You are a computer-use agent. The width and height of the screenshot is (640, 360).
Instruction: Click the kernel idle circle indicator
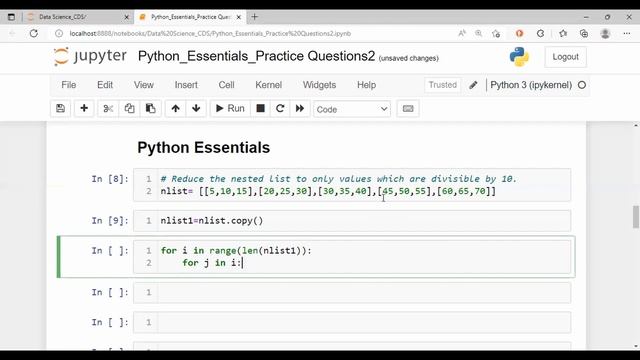click(x=582, y=85)
